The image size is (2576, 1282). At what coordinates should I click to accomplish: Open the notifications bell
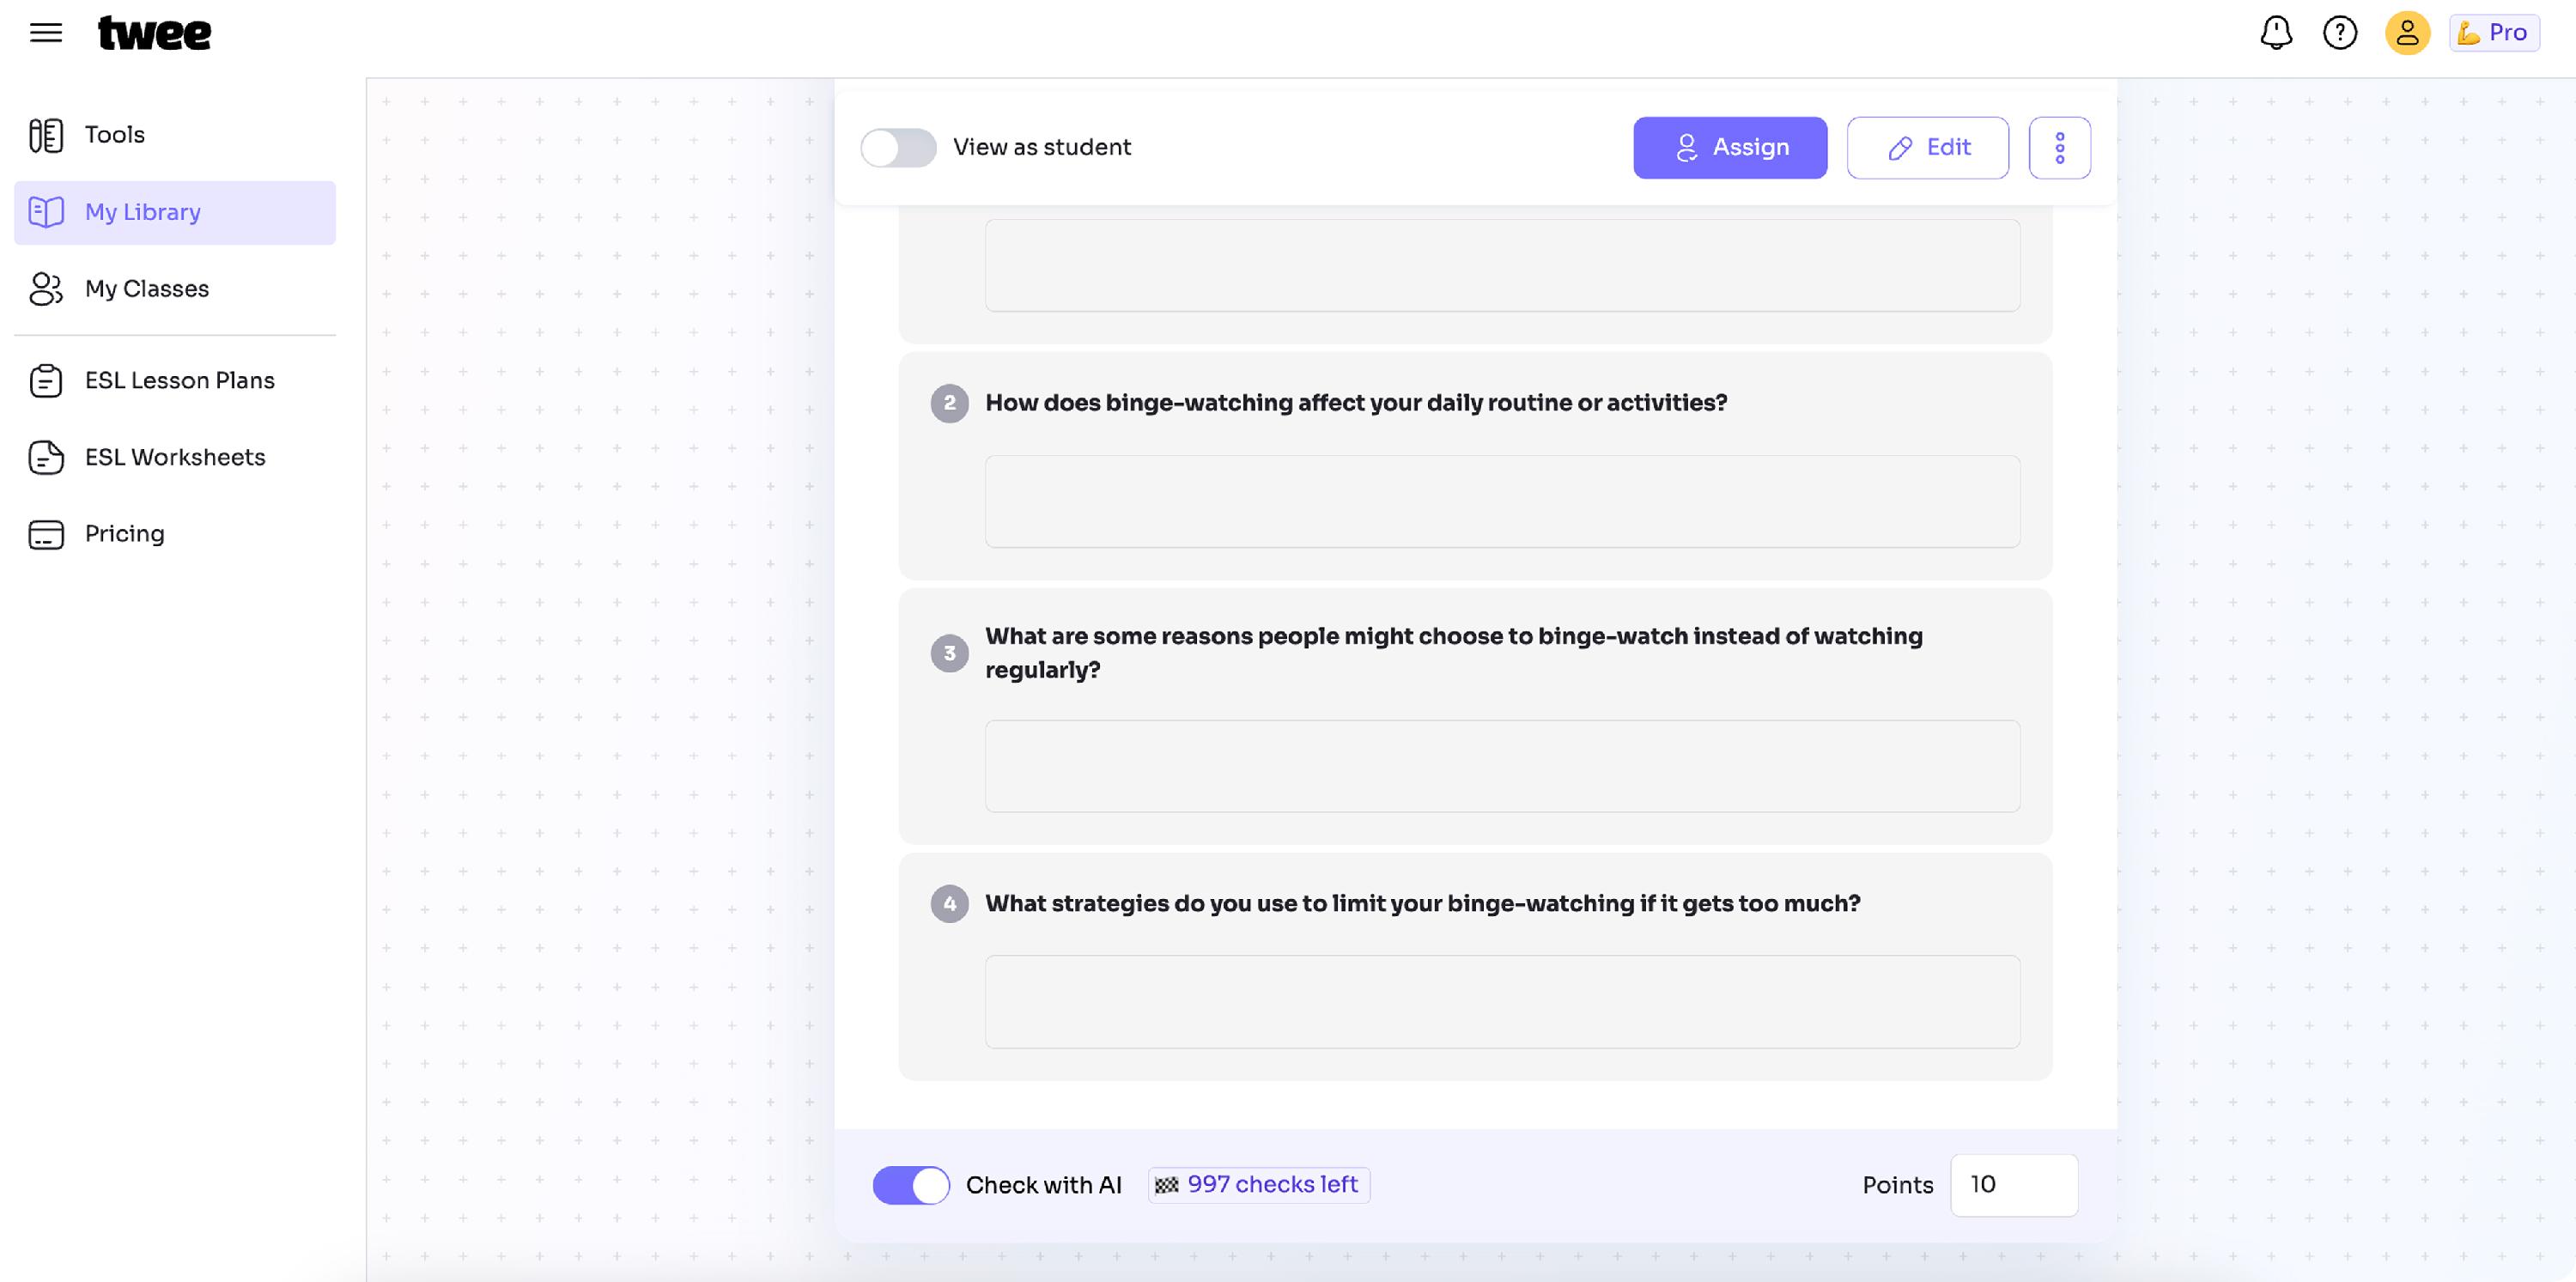pos(2276,33)
